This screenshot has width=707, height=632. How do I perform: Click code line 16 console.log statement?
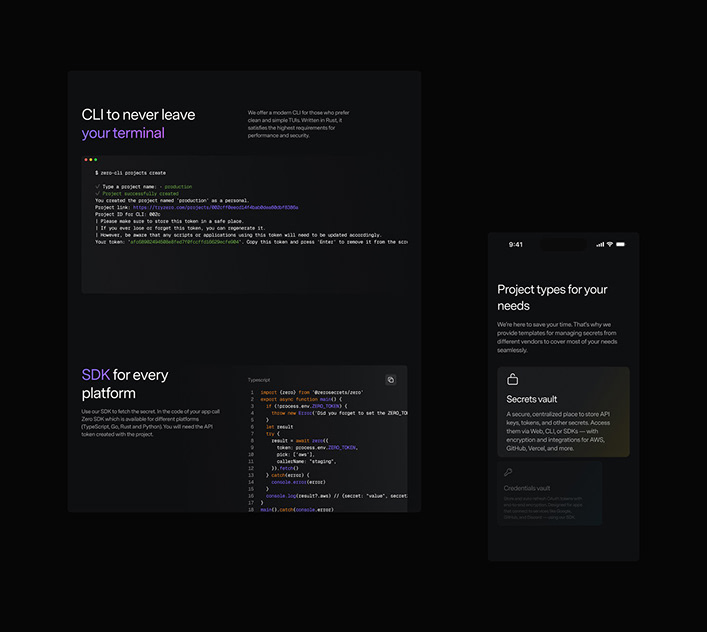pyautogui.click(x=336, y=496)
